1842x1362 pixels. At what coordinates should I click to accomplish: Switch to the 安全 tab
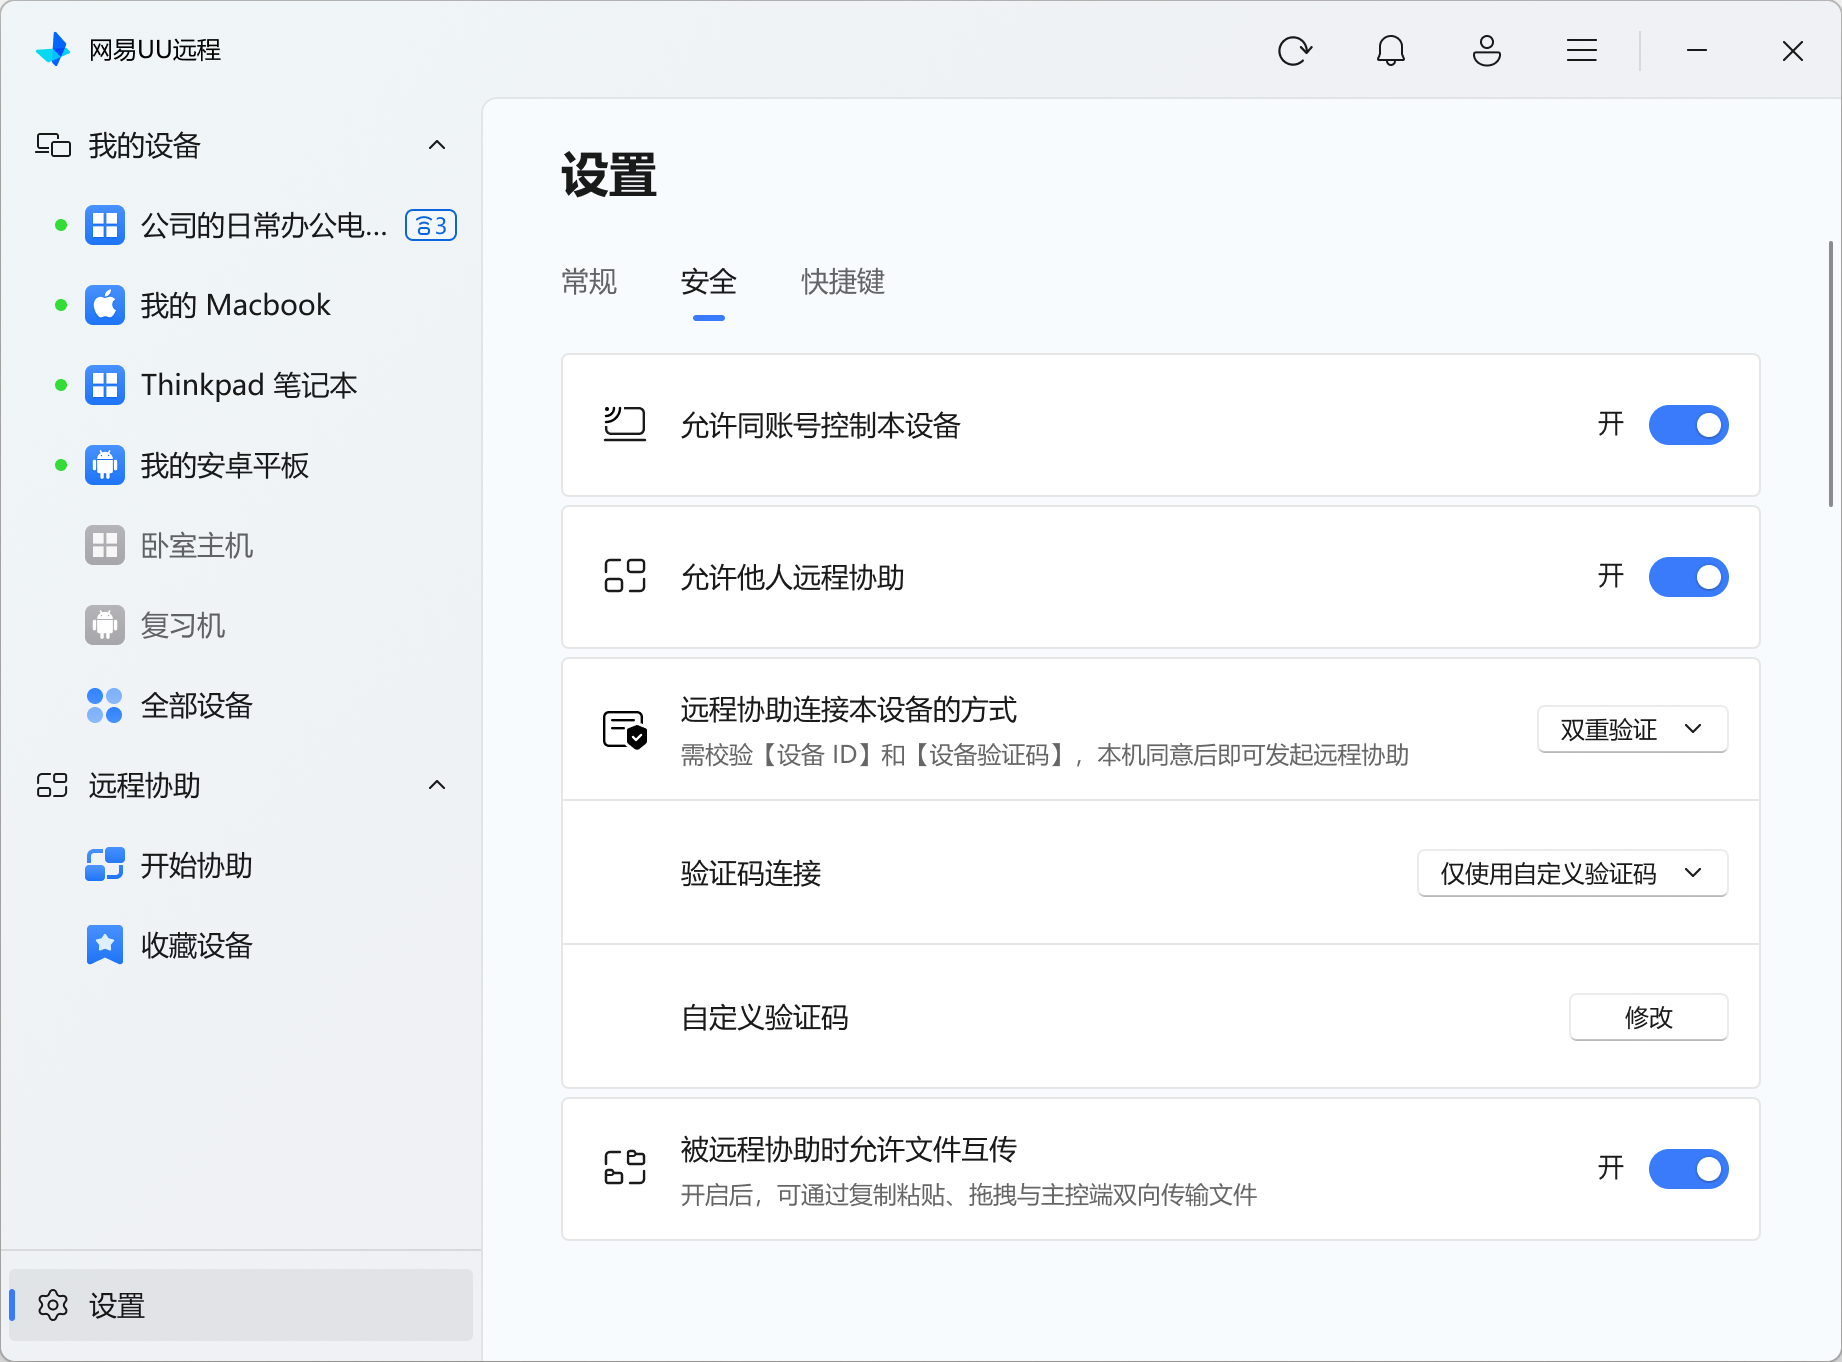coord(708,282)
